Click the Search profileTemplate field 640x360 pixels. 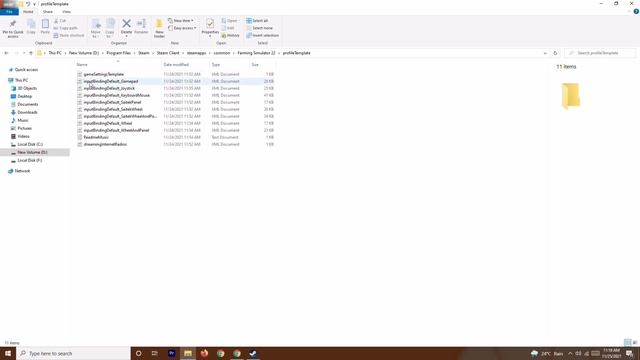pos(600,53)
